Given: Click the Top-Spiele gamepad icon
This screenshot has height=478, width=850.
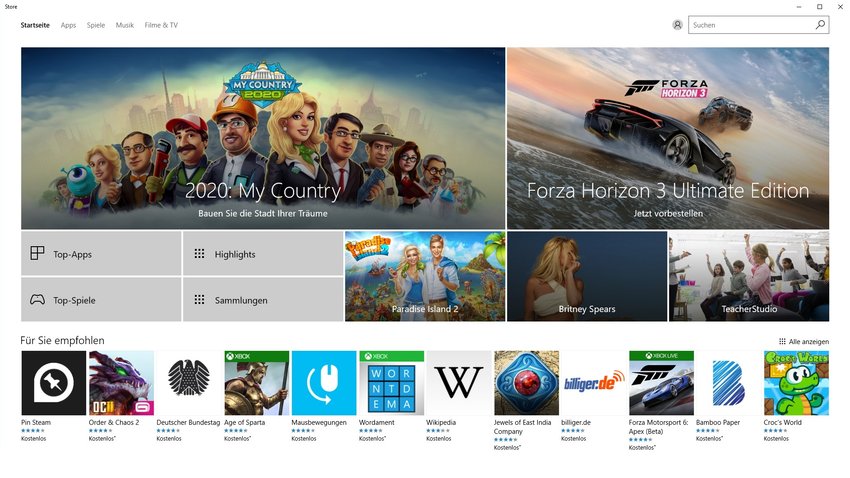Looking at the screenshot, I should tap(37, 299).
